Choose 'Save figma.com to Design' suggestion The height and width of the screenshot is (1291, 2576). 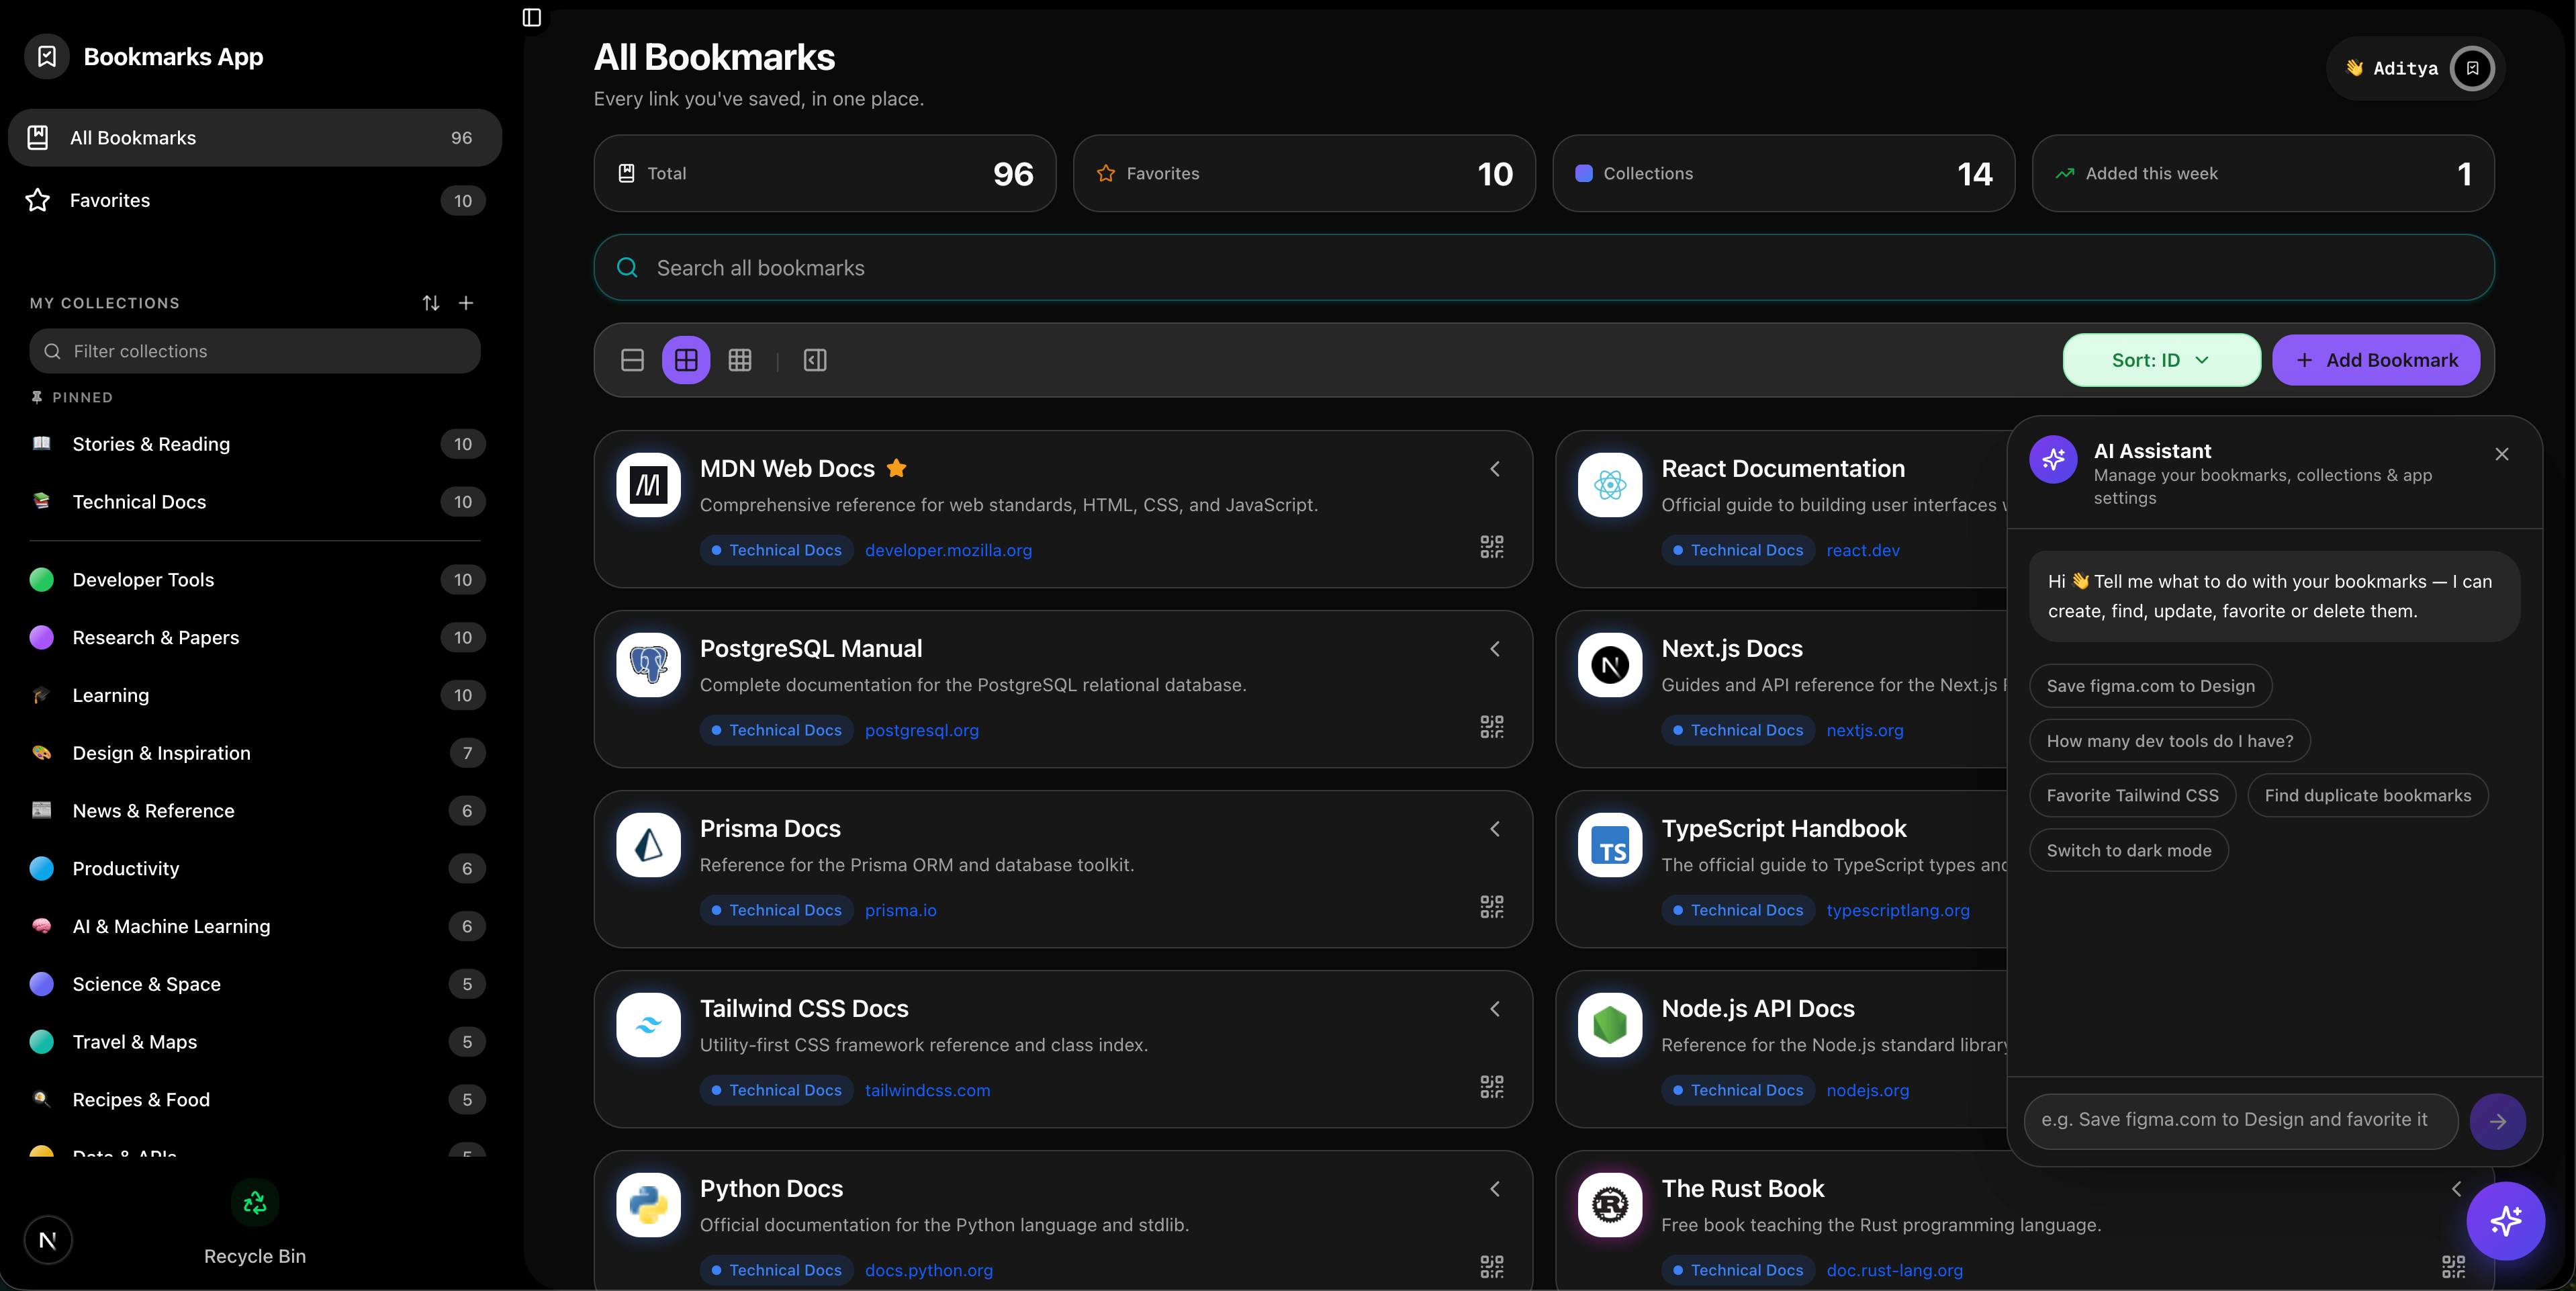click(2150, 686)
